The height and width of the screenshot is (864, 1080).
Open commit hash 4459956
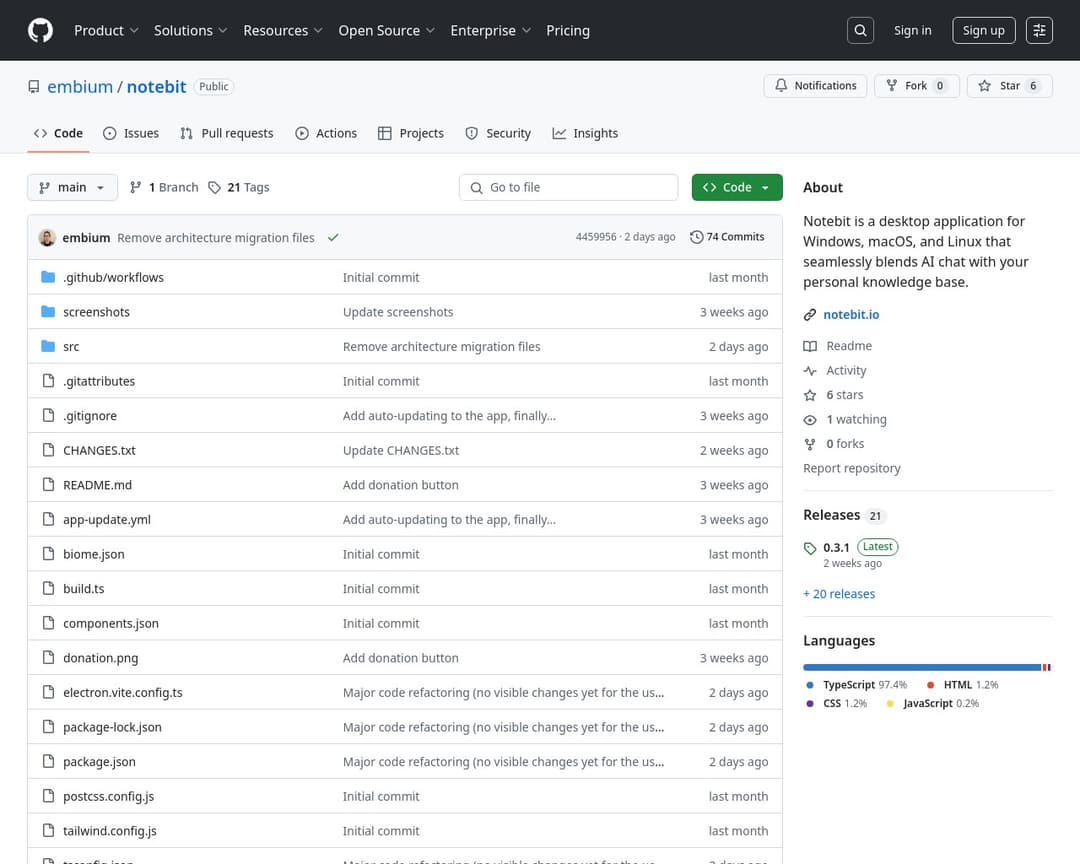[596, 237]
